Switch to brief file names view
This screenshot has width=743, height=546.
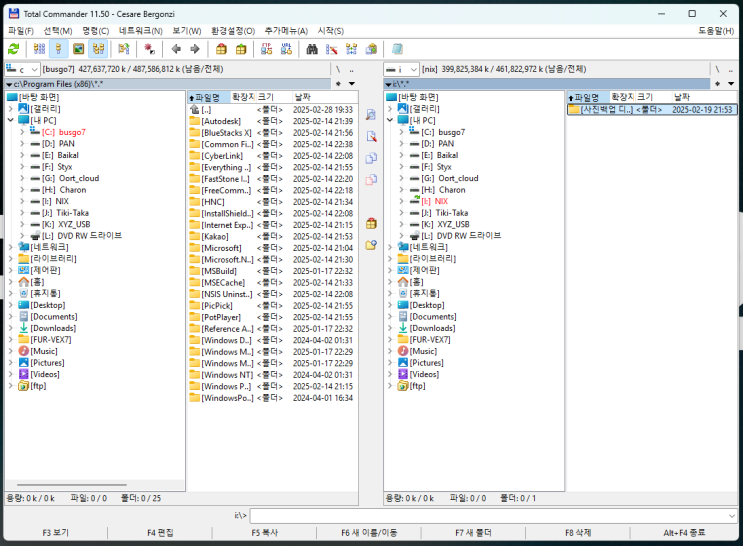(39, 49)
